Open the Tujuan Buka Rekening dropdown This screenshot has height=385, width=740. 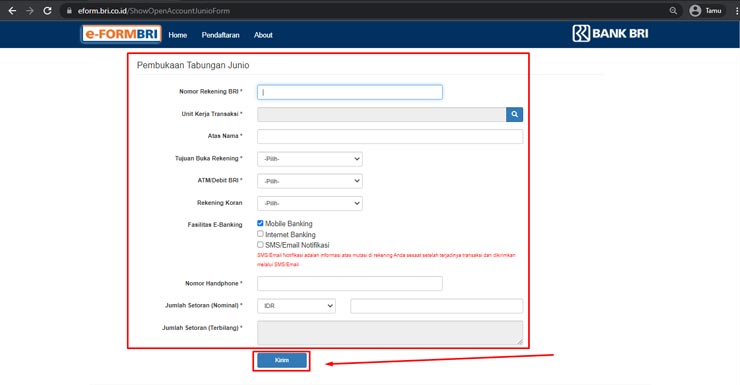coord(310,159)
